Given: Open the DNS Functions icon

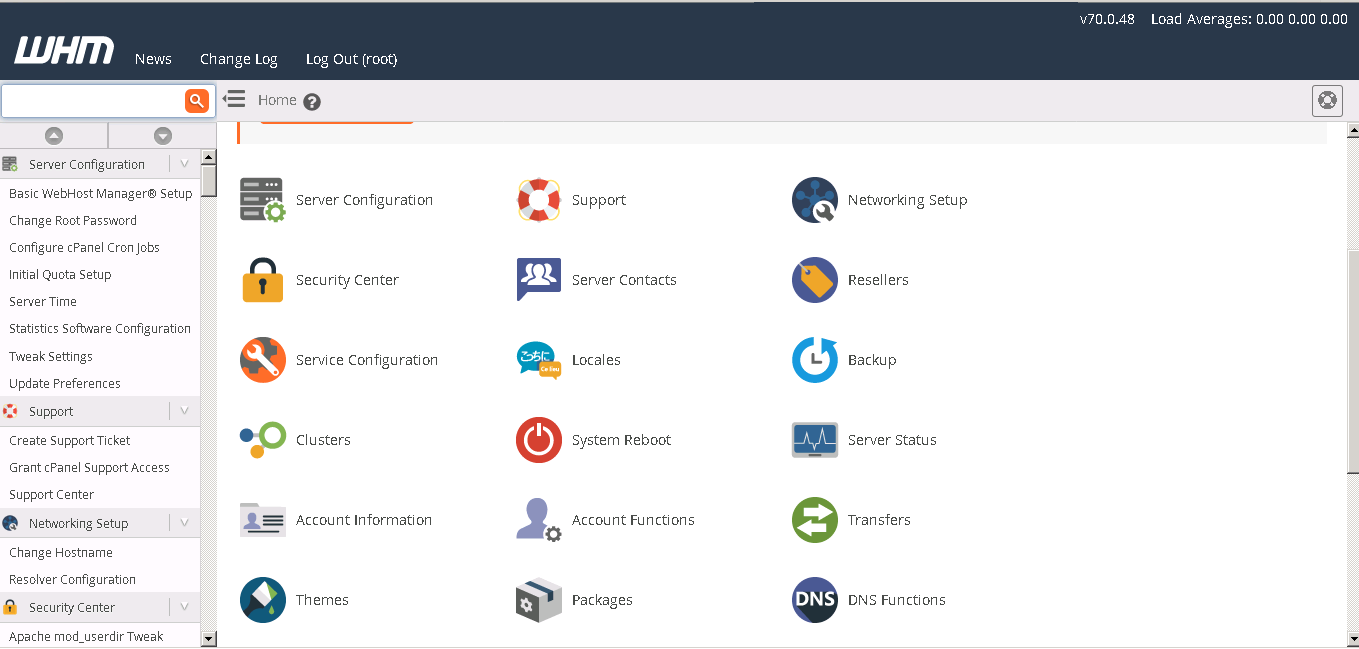Looking at the screenshot, I should 814,600.
